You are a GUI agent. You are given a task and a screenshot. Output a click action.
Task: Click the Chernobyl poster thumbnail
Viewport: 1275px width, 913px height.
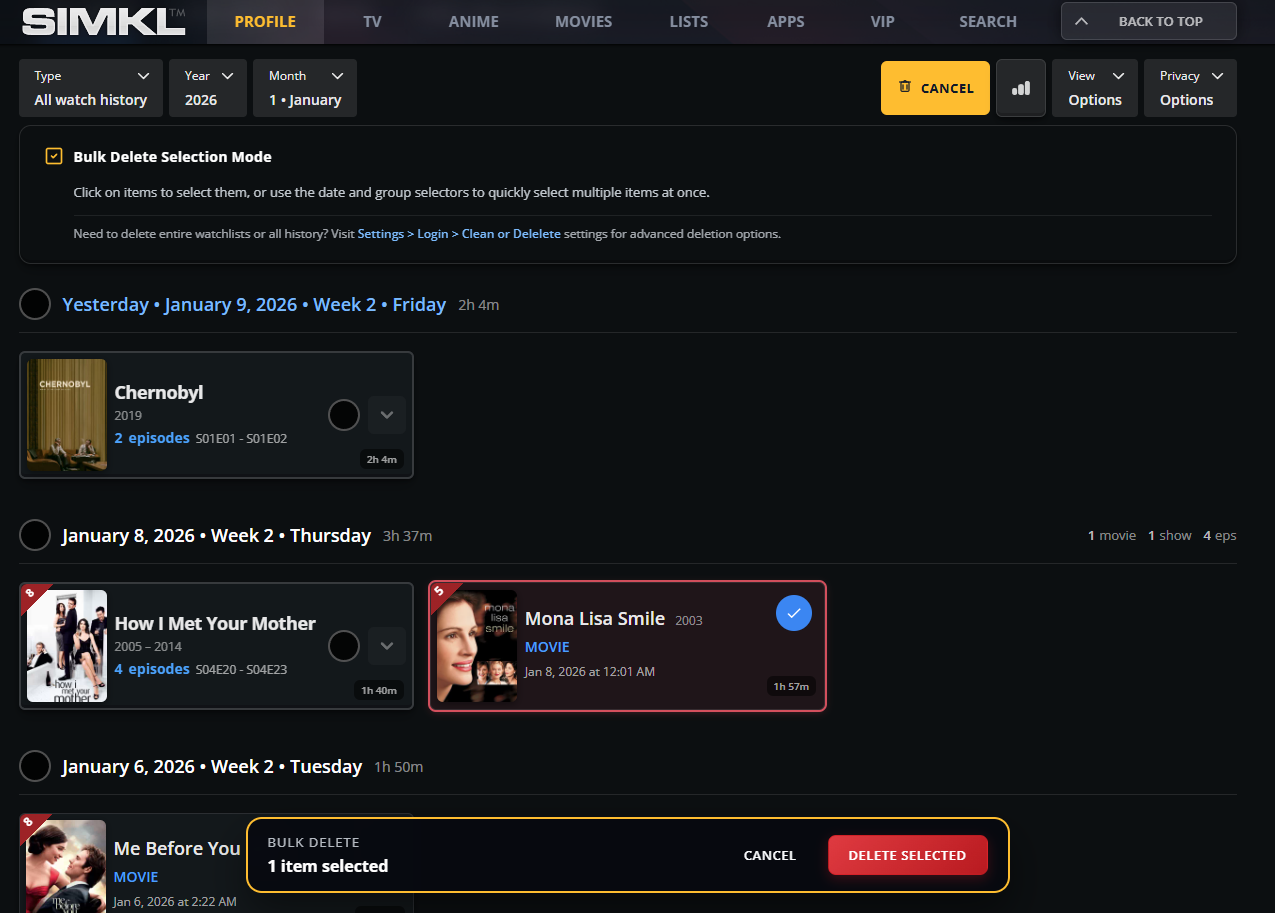[x=67, y=415]
